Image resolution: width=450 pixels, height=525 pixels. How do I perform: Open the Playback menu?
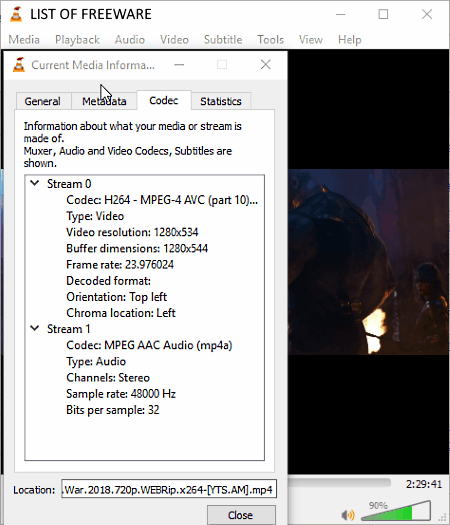(x=77, y=40)
